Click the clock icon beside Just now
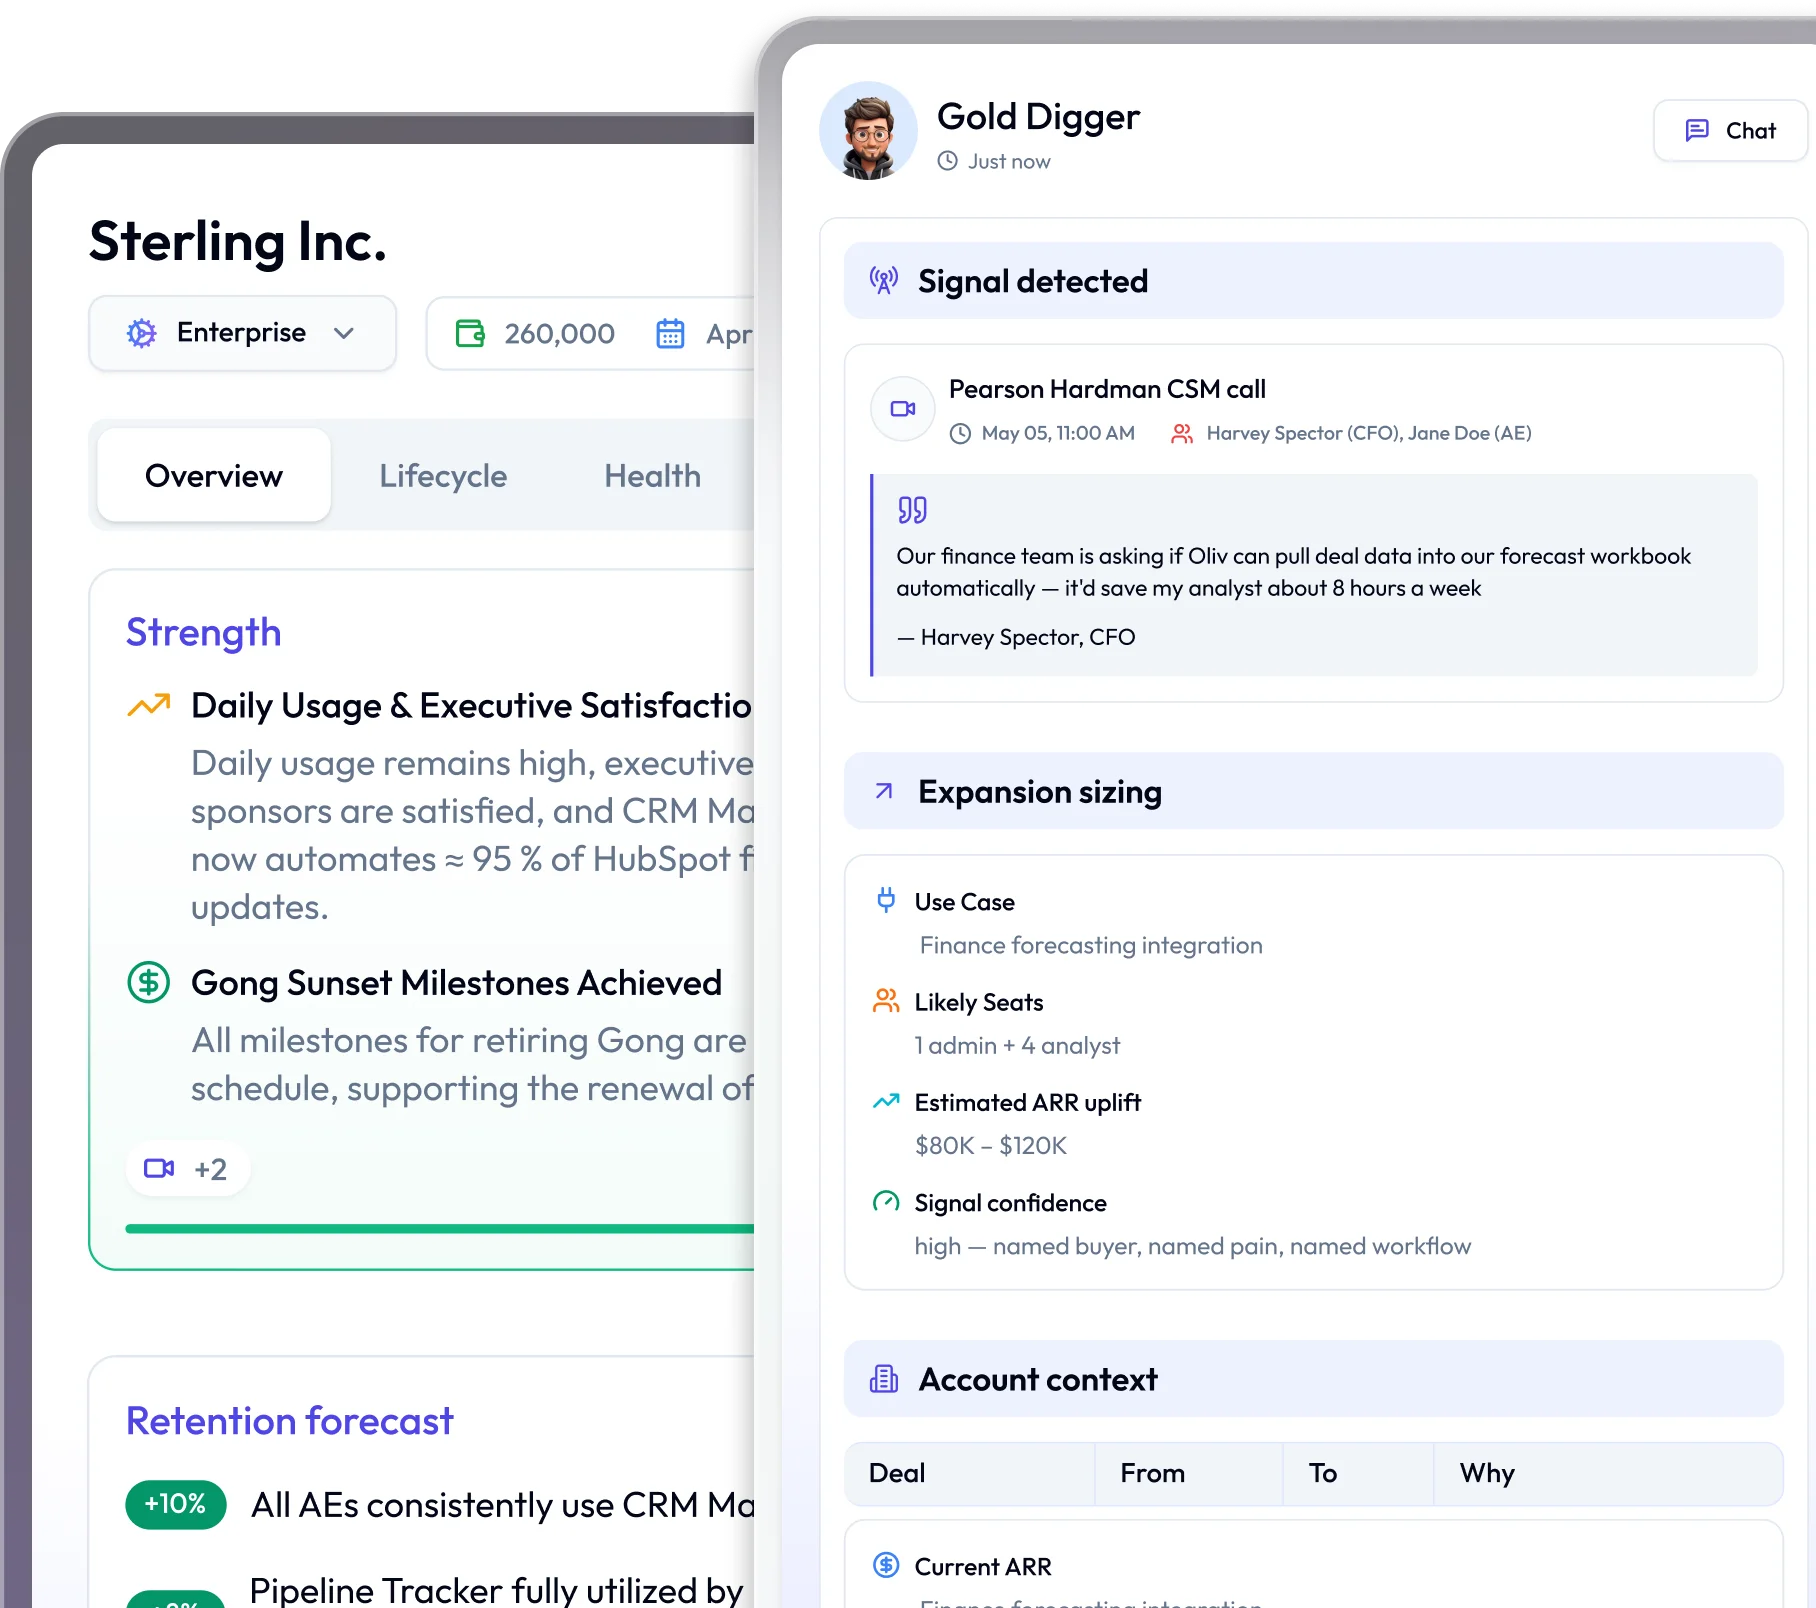 947,161
